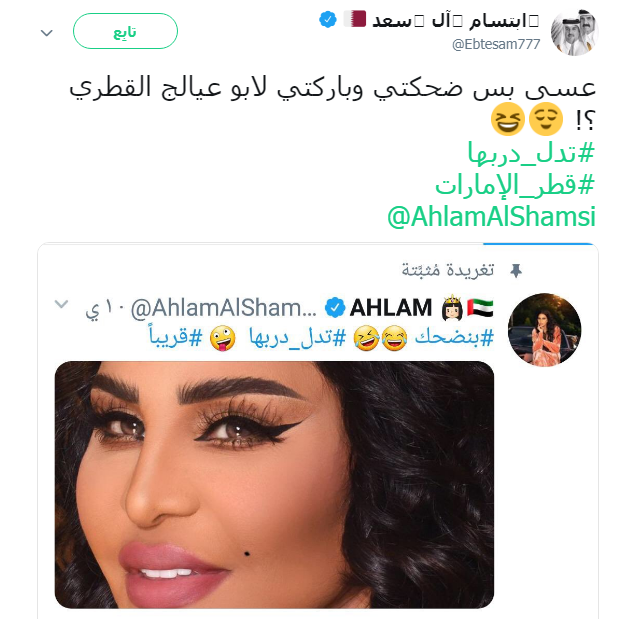Open the tweet options chevron beside follow
This screenshot has width=633, height=619.
tap(47, 33)
